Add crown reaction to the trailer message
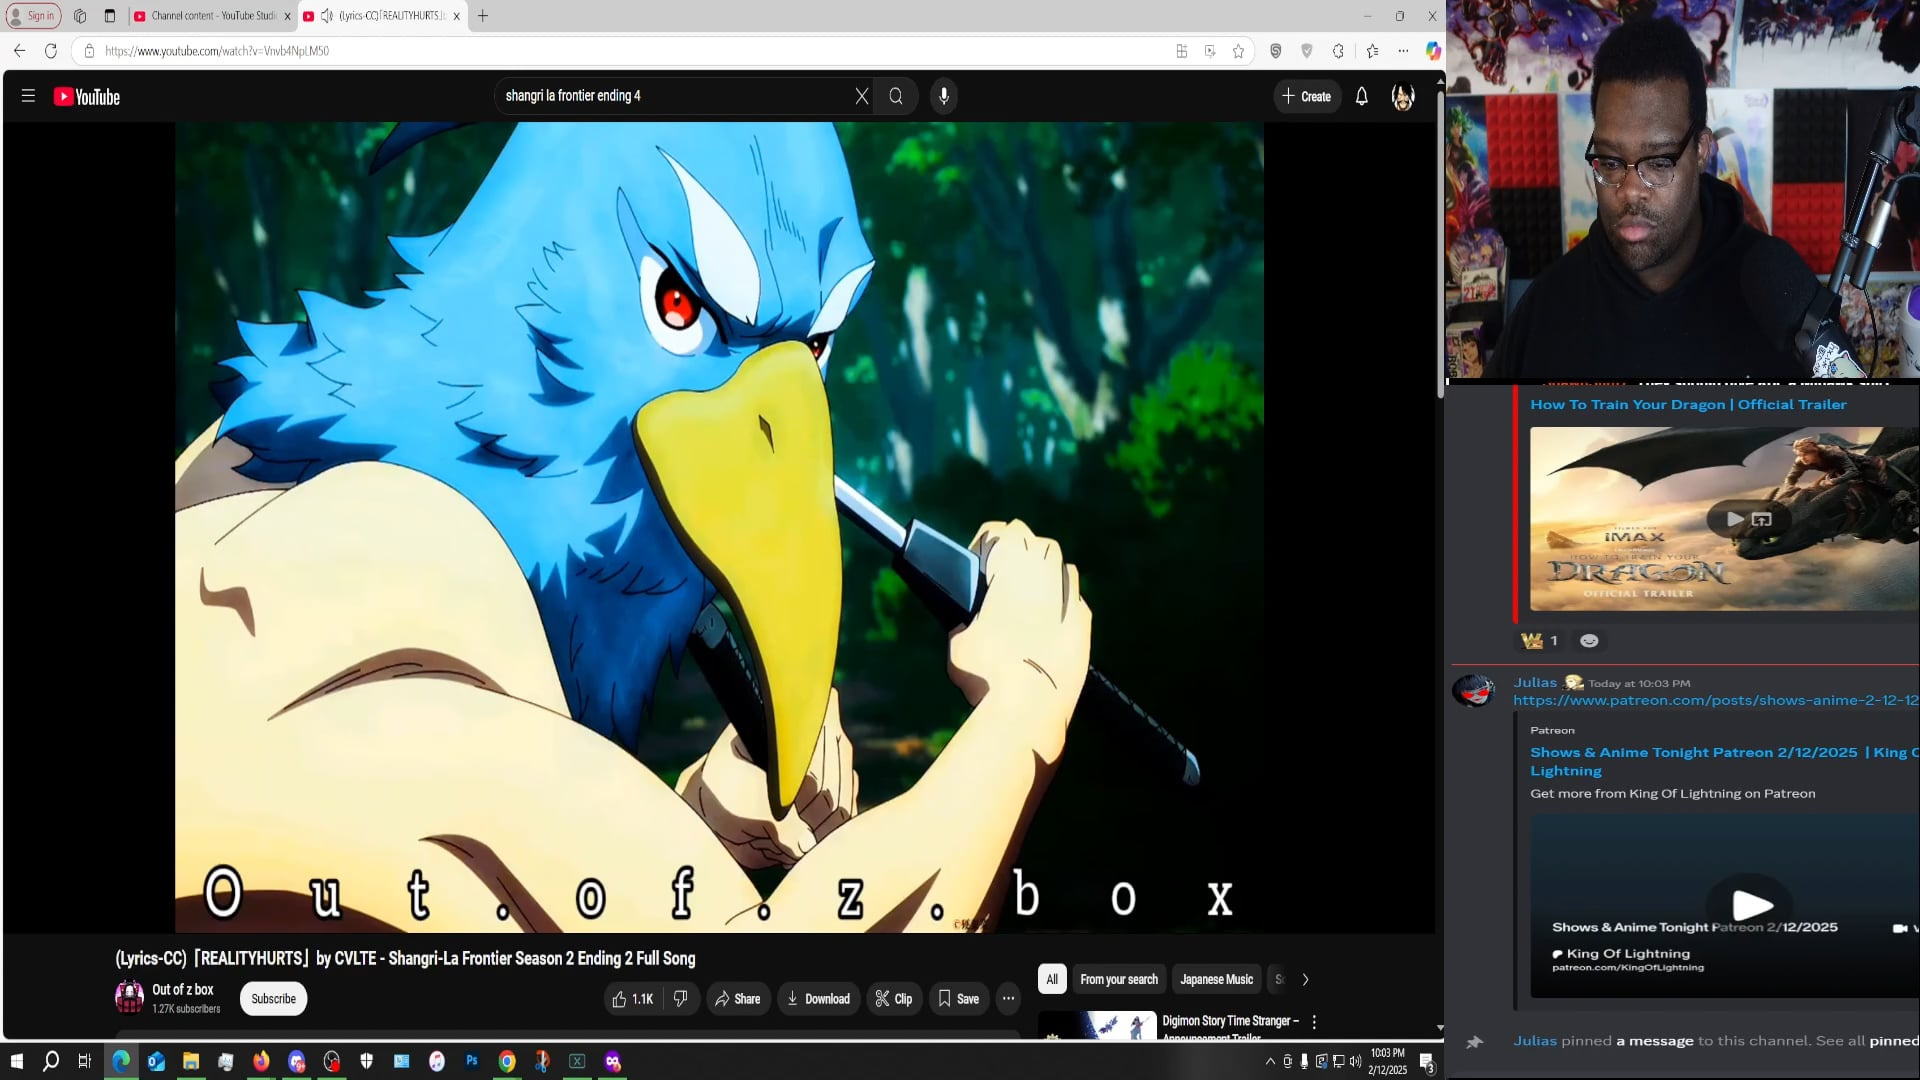This screenshot has height=1080, width=1920. (1540, 641)
